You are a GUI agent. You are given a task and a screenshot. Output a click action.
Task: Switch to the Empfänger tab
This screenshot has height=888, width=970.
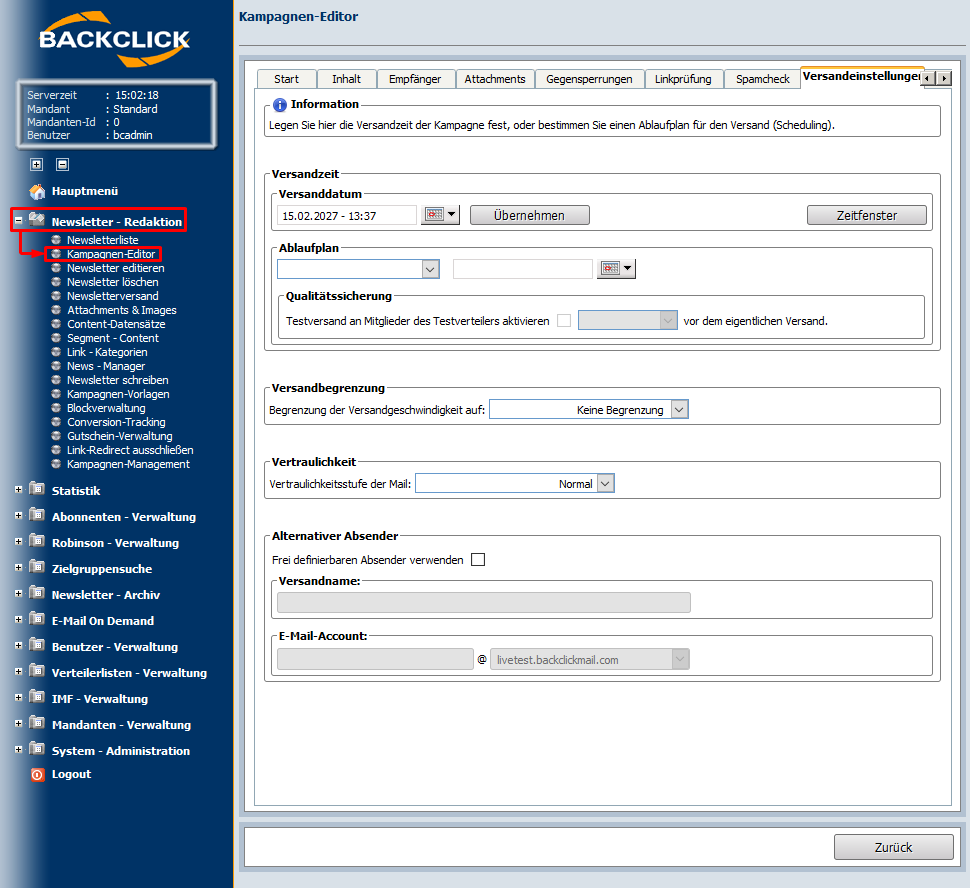[x=416, y=79]
